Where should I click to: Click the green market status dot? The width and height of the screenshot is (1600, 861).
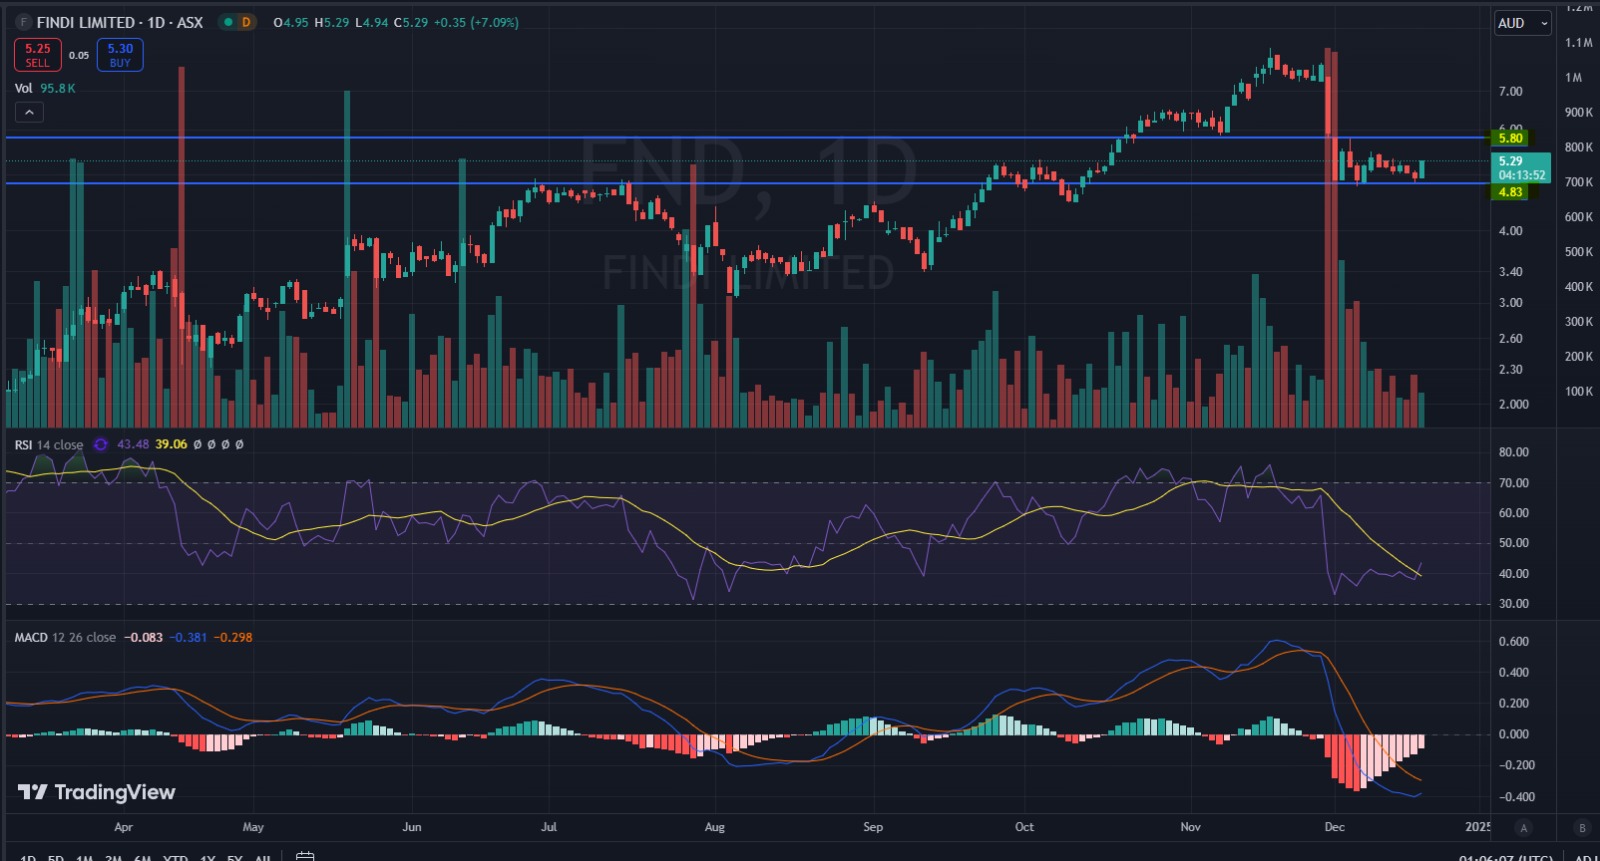228,22
